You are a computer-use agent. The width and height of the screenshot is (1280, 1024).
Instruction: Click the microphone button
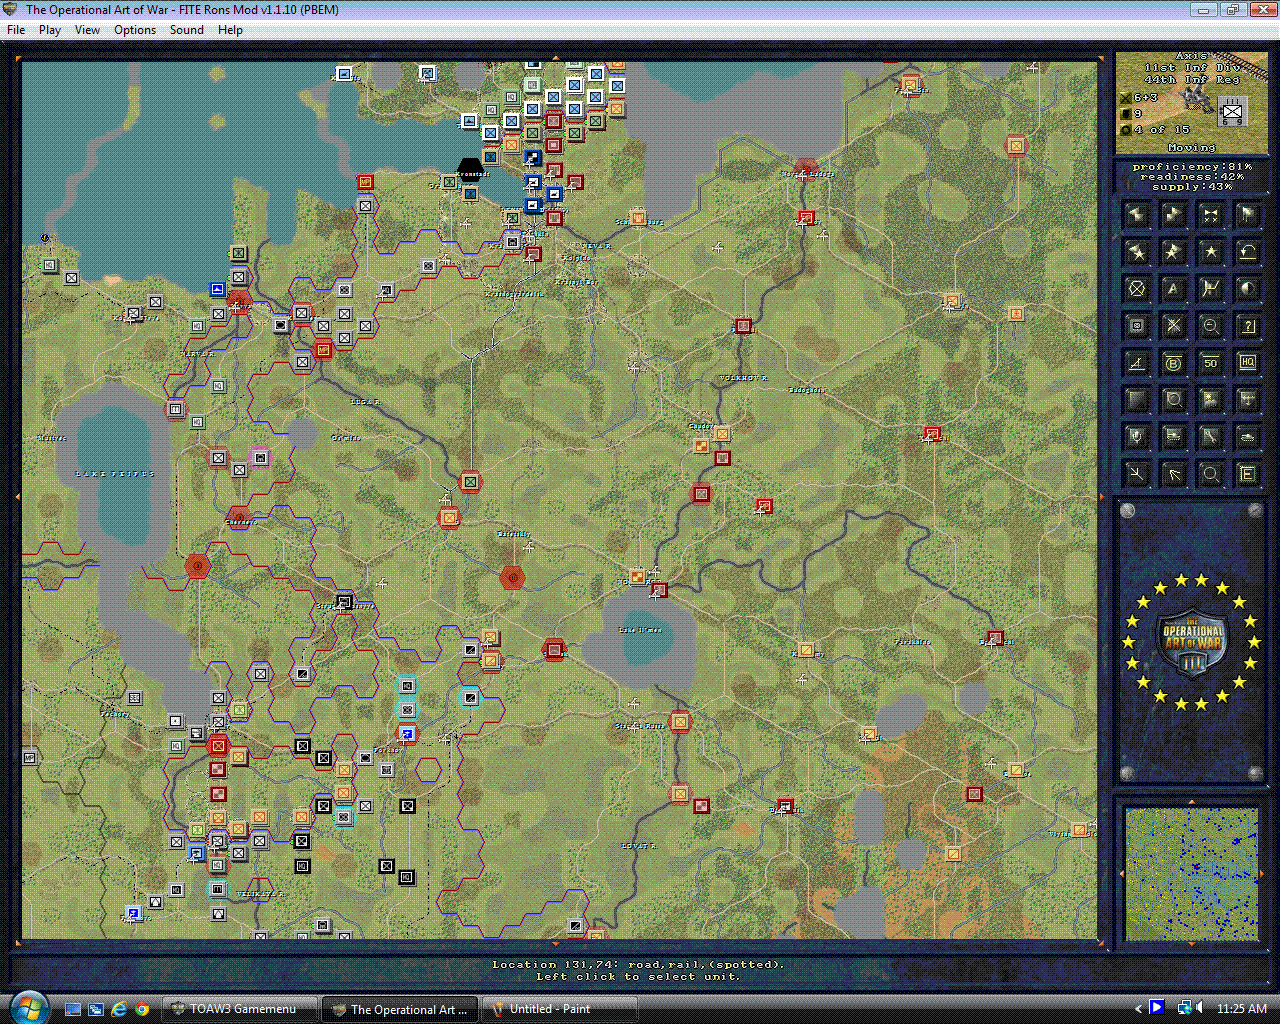1136,437
